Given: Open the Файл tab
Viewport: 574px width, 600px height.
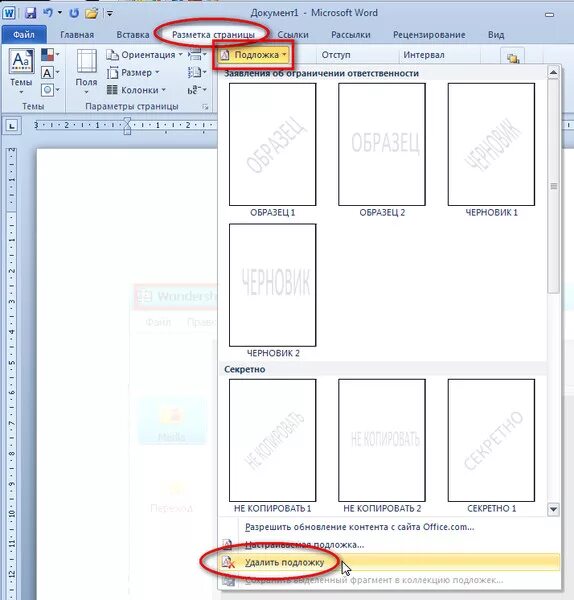Looking at the screenshot, I should pyautogui.click(x=24, y=35).
